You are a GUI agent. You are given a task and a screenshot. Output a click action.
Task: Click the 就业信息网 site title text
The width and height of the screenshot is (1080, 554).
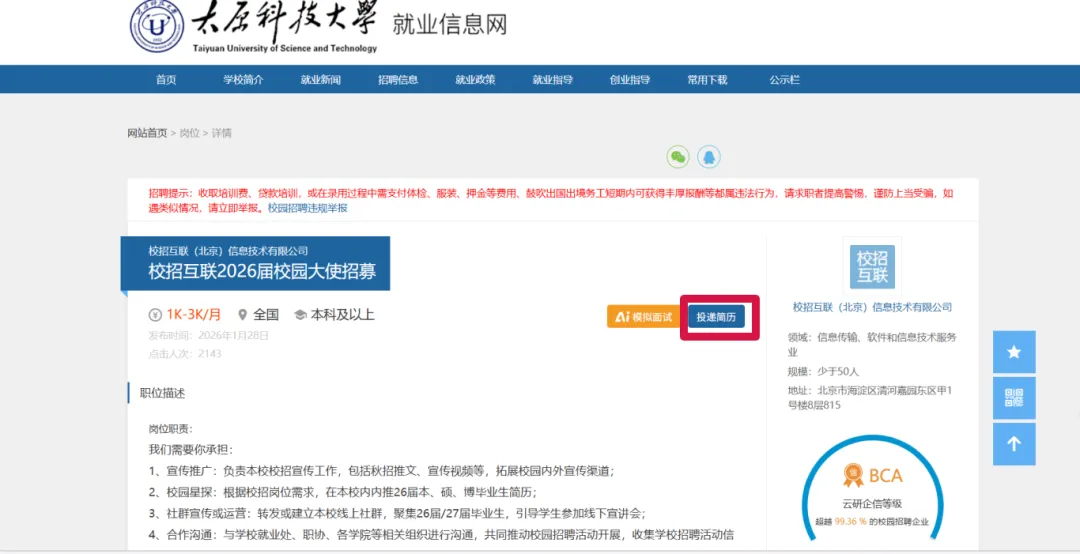[x=450, y=25]
